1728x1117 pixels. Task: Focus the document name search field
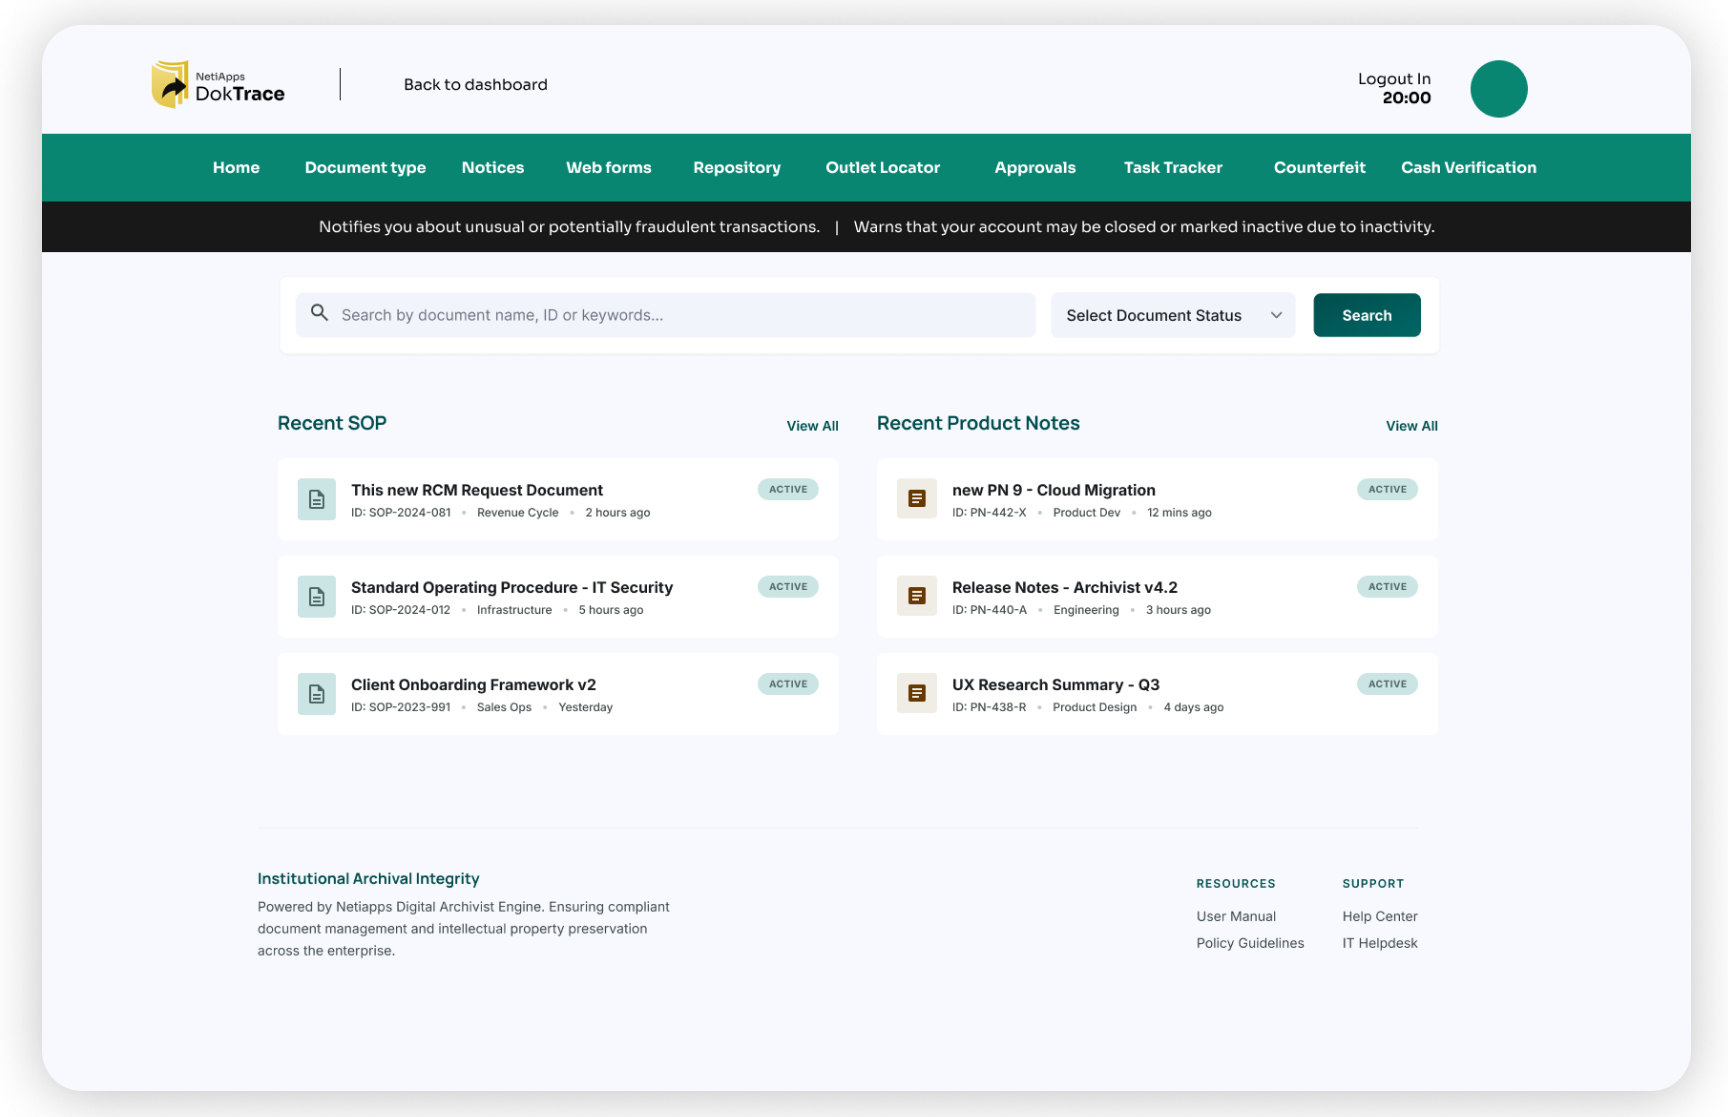pos(680,316)
